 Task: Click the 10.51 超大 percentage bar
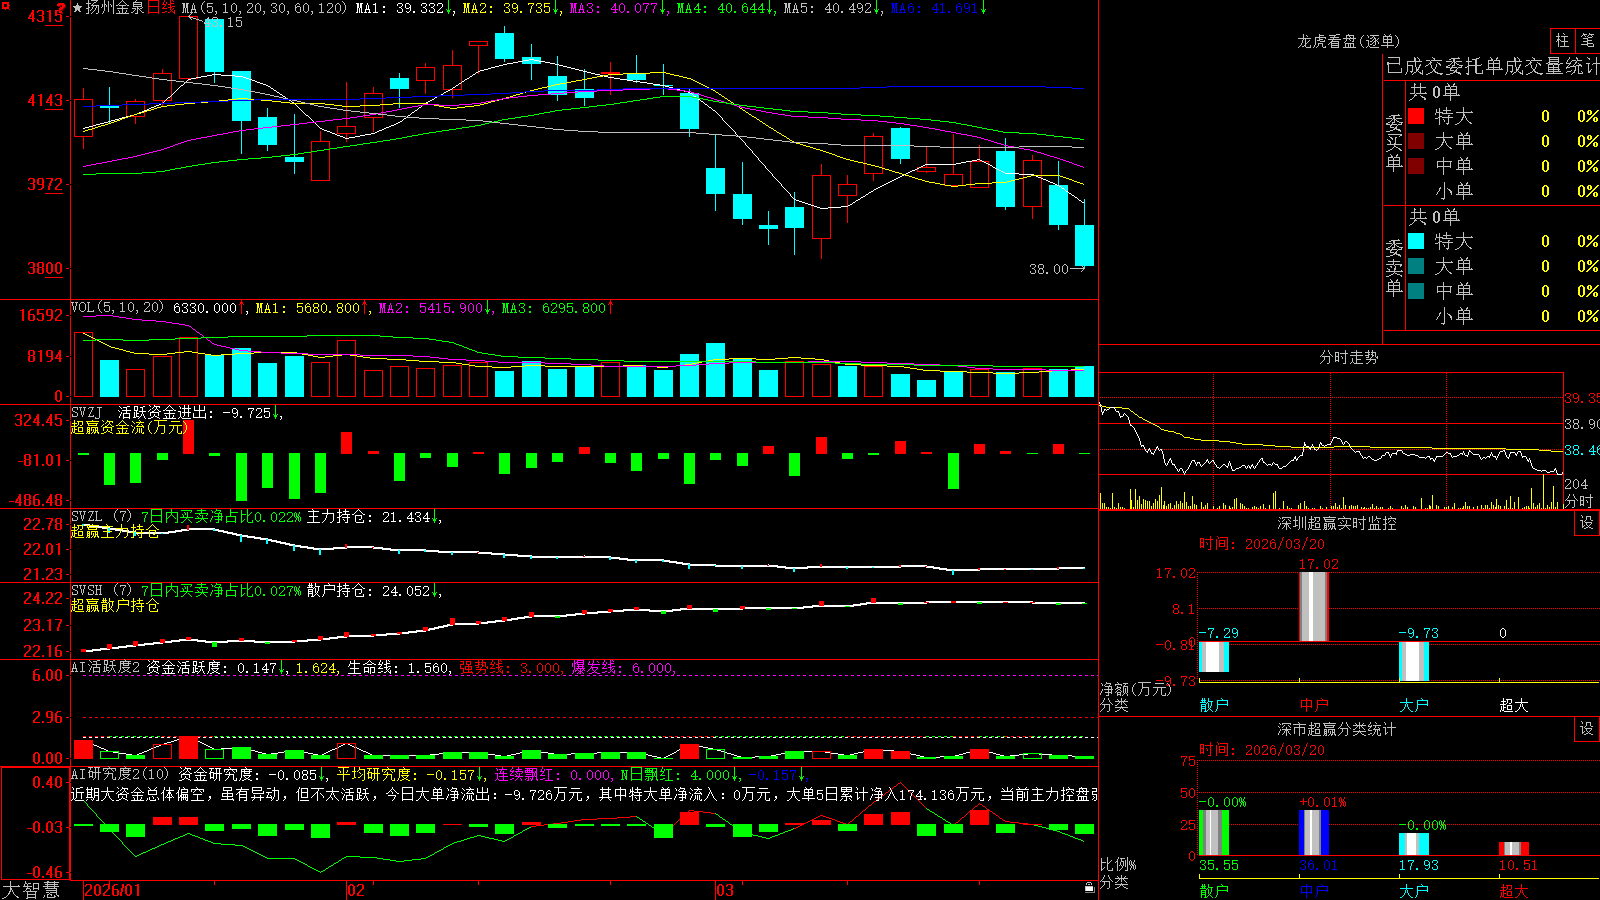pos(1513,849)
